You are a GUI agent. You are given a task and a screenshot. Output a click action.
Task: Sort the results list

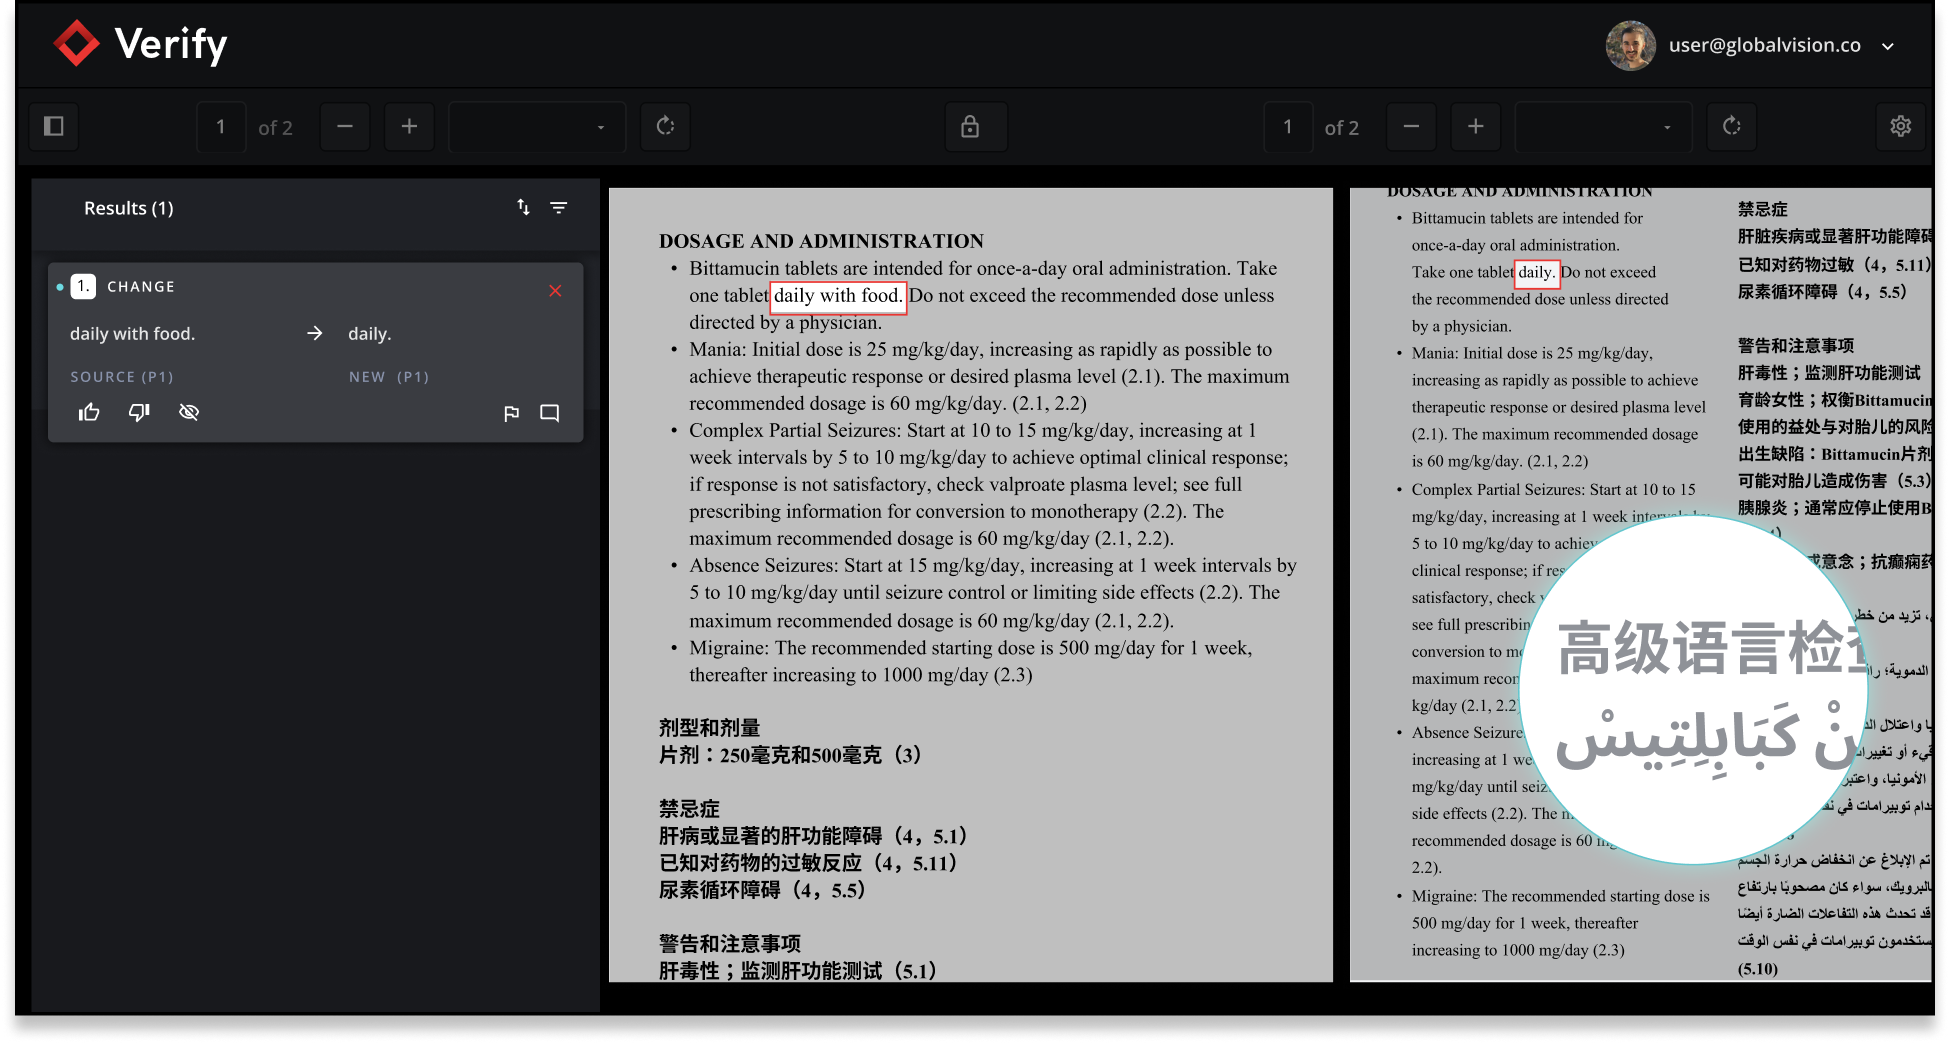click(523, 207)
